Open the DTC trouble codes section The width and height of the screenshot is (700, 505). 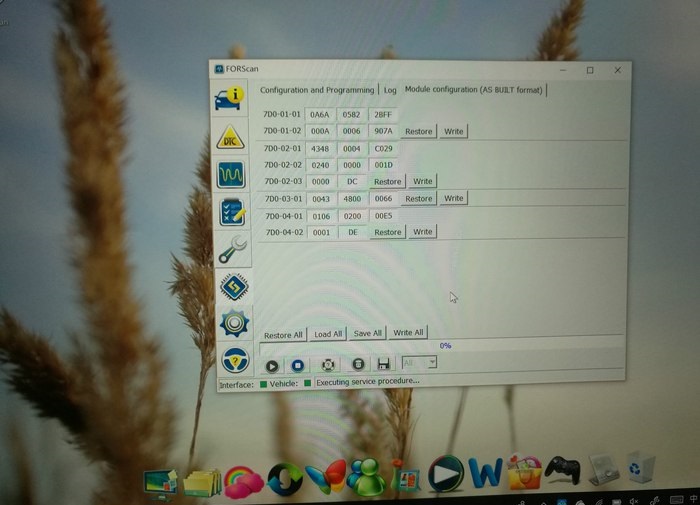(x=230, y=138)
